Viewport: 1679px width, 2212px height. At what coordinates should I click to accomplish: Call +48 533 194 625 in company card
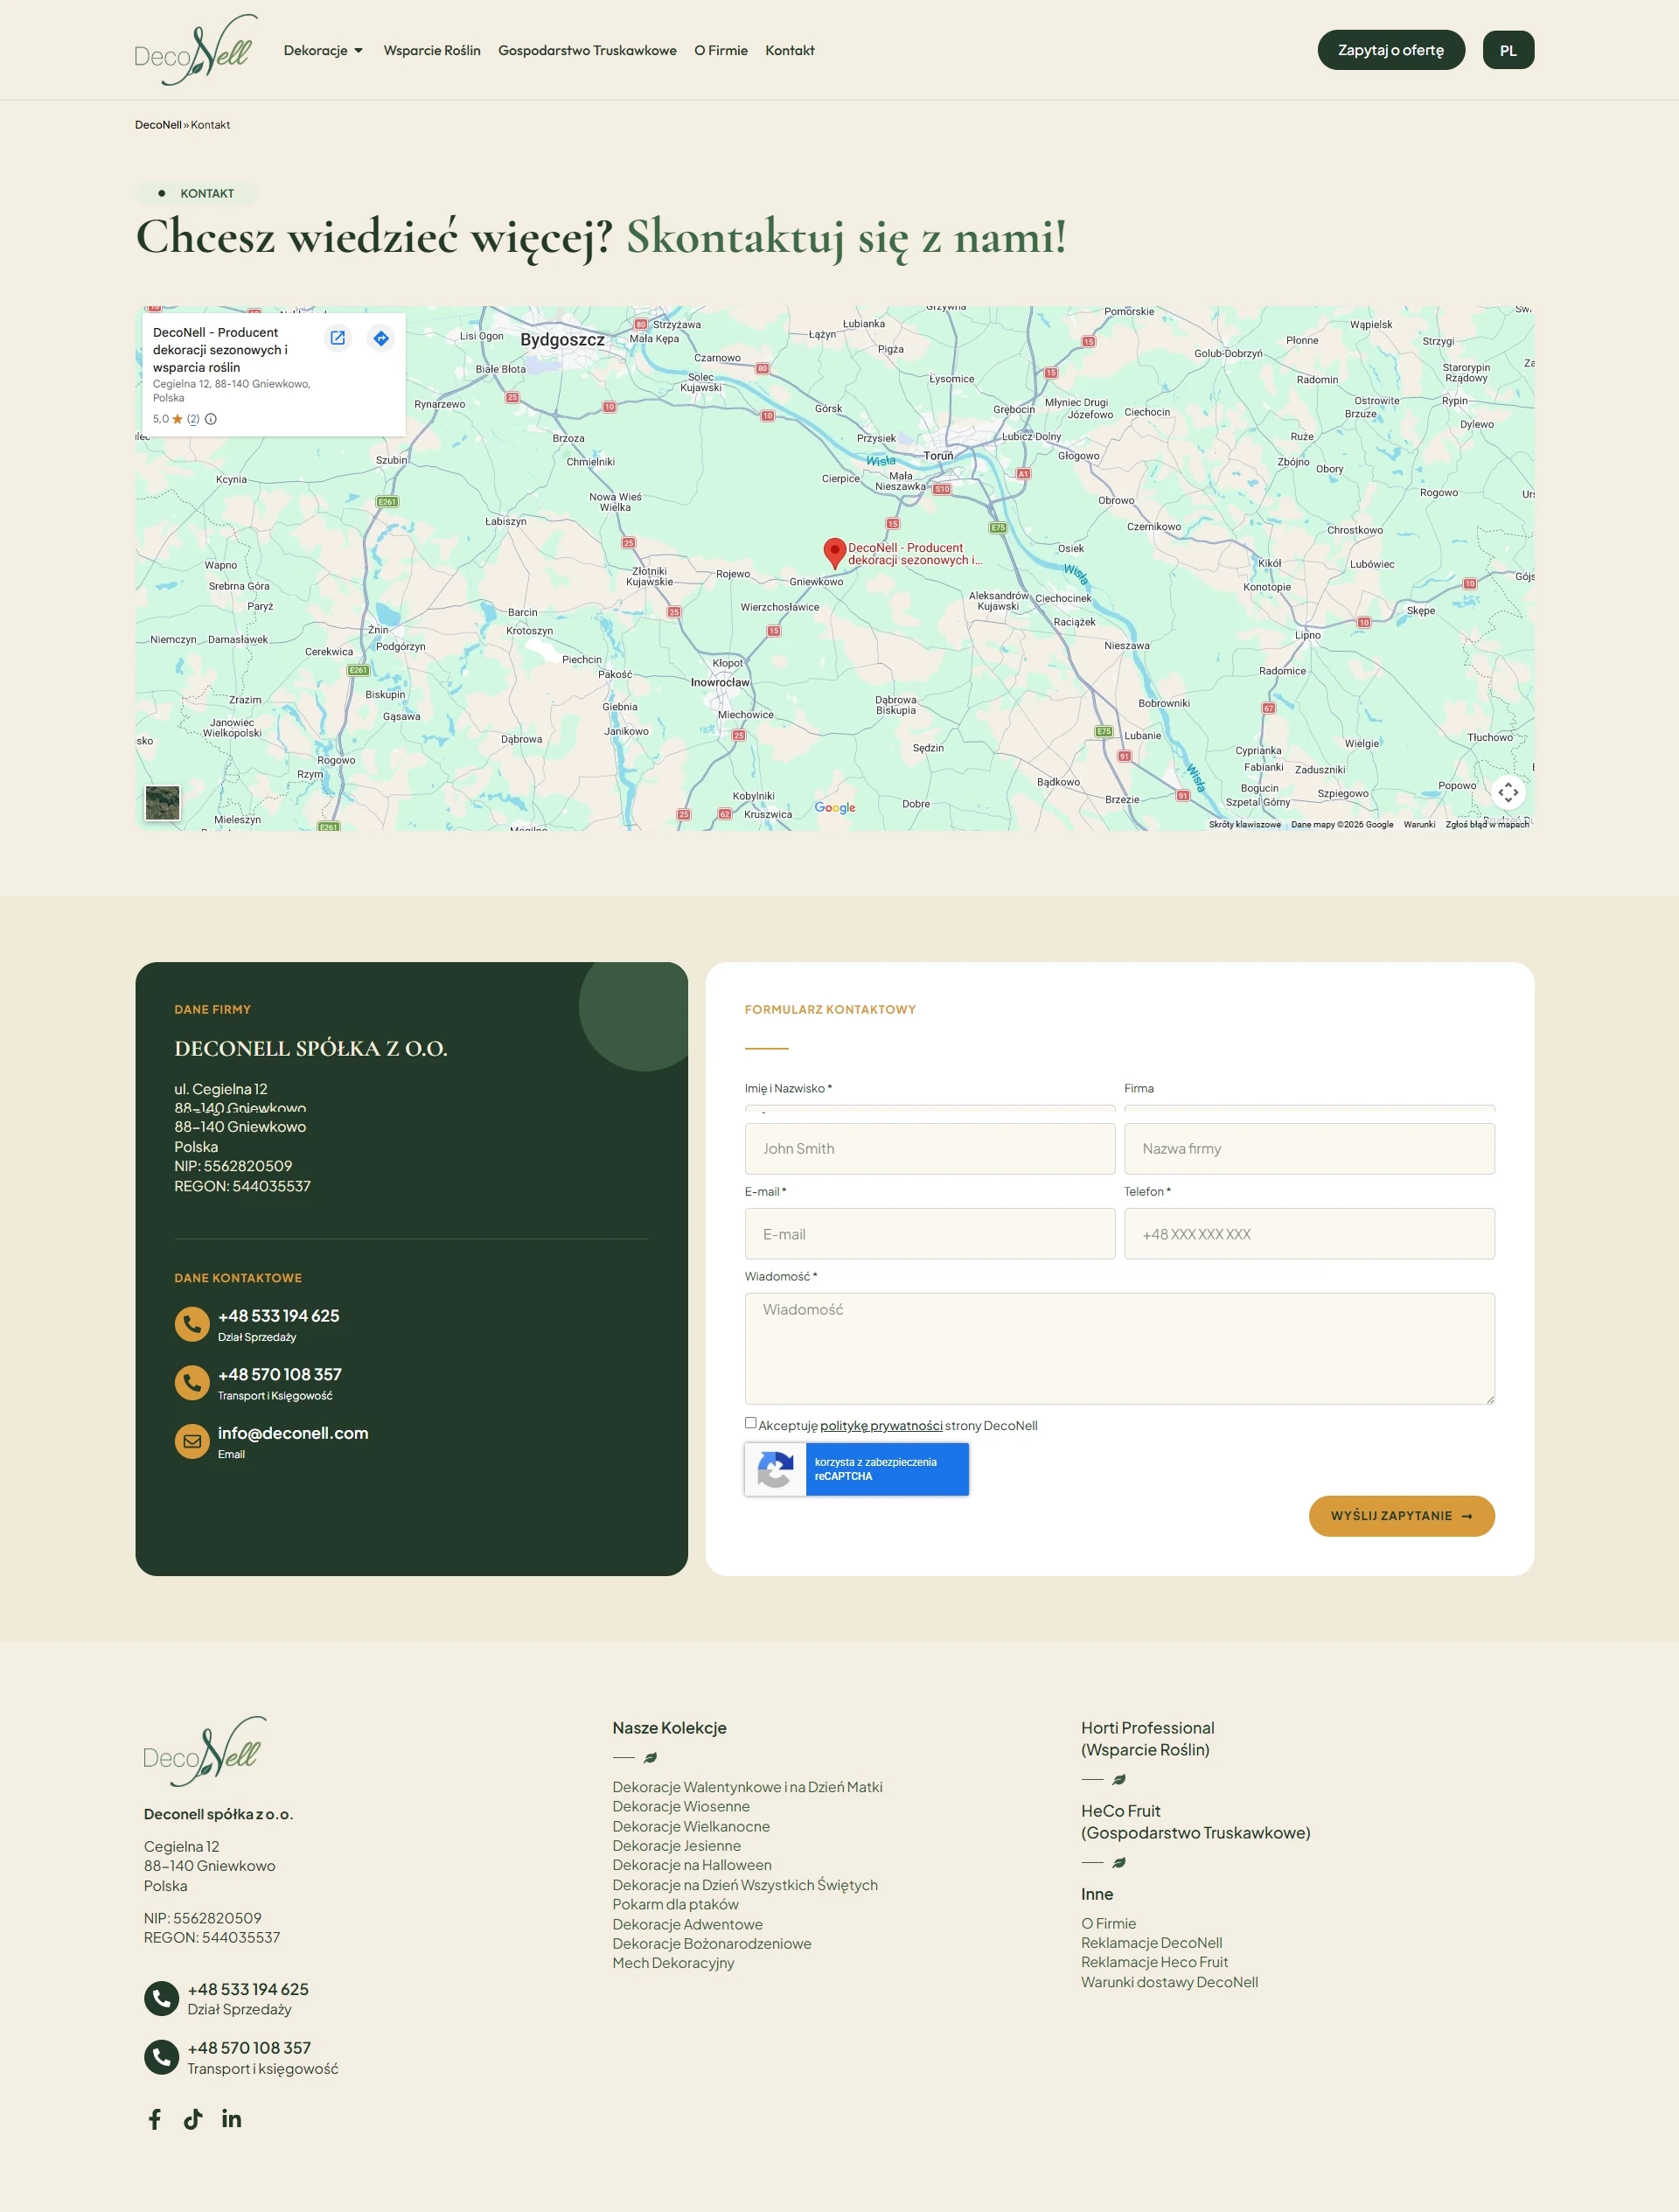tap(279, 1316)
